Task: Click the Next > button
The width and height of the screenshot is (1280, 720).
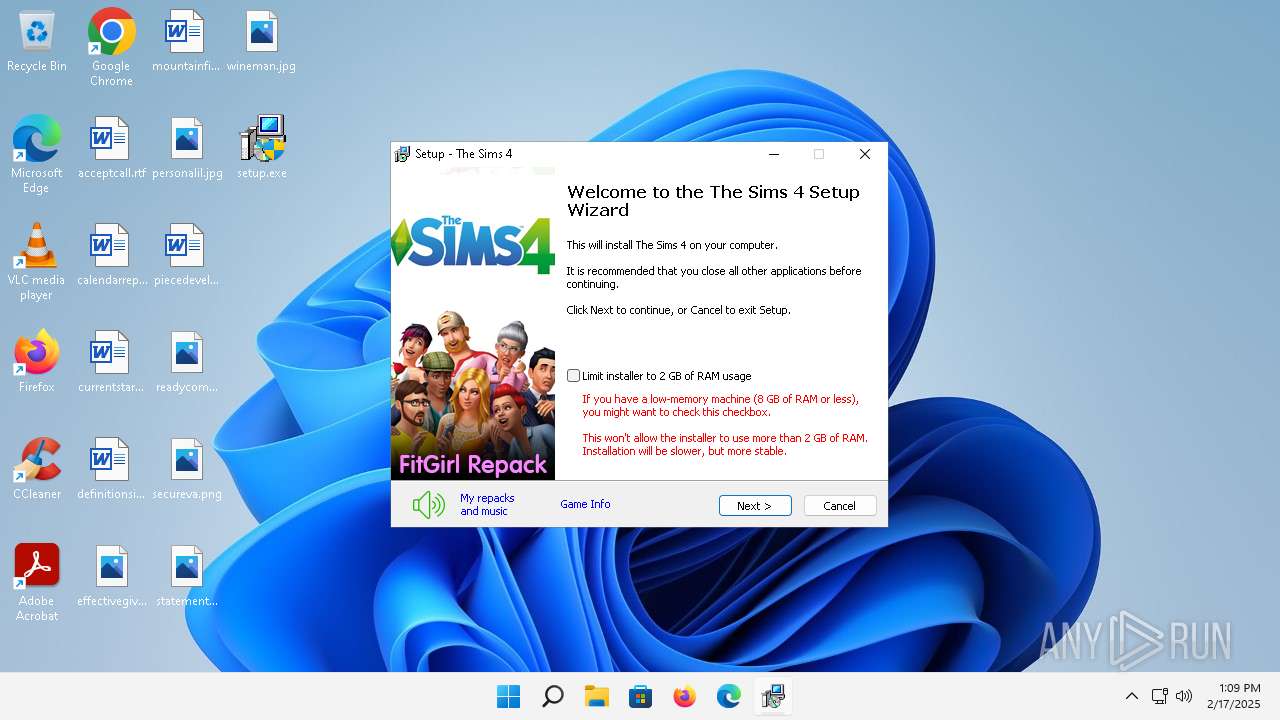Action: [x=755, y=506]
